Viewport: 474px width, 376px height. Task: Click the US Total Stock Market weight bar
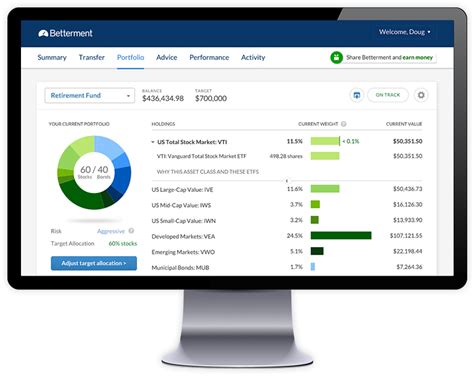coord(325,141)
